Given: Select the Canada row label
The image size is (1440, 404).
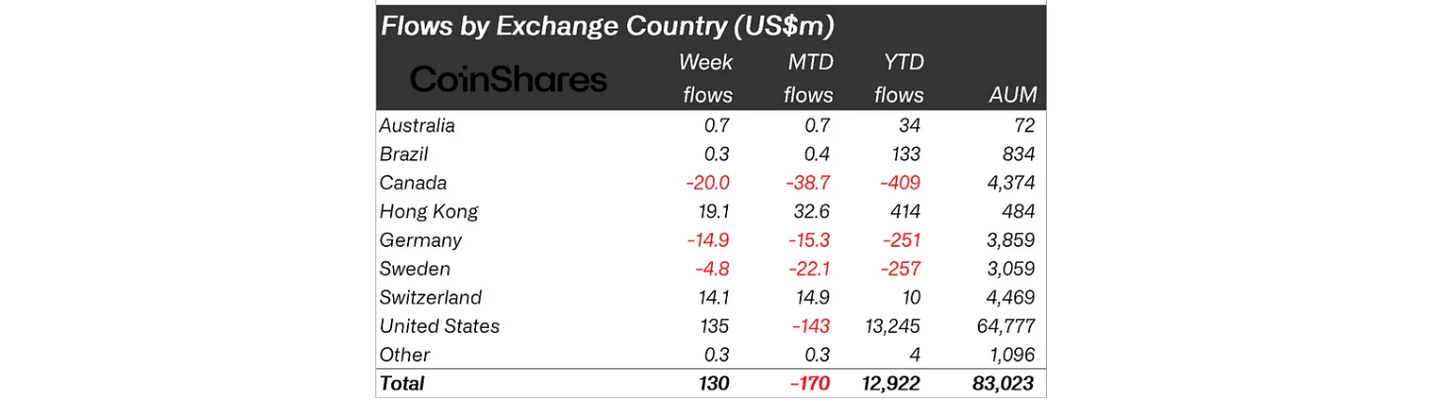Looking at the screenshot, I should pos(413,183).
